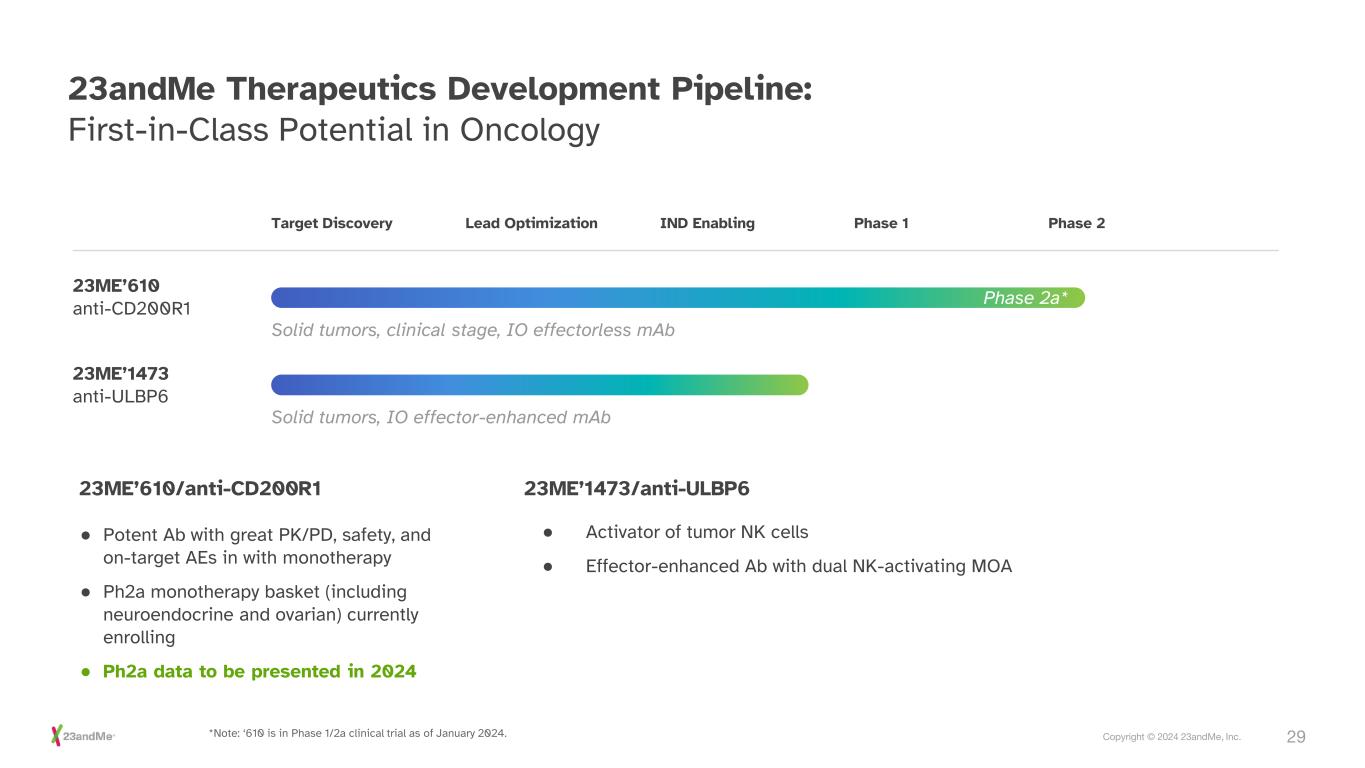Select the Target Discovery column header

tap(331, 223)
